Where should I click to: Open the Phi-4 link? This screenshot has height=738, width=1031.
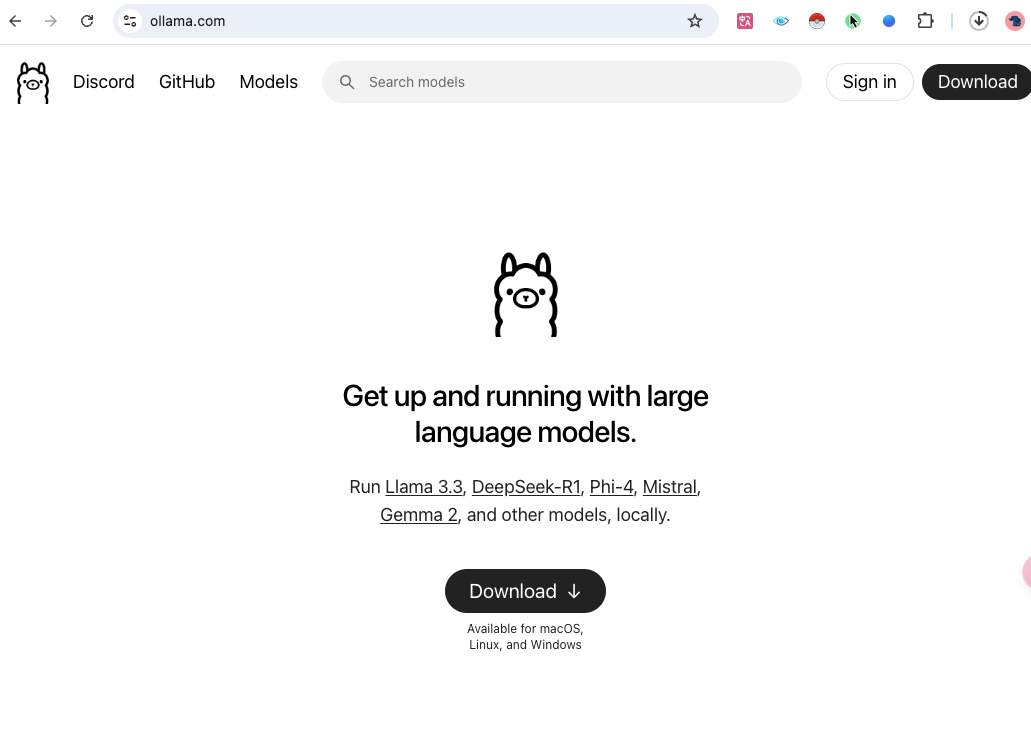tap(611, 487)
